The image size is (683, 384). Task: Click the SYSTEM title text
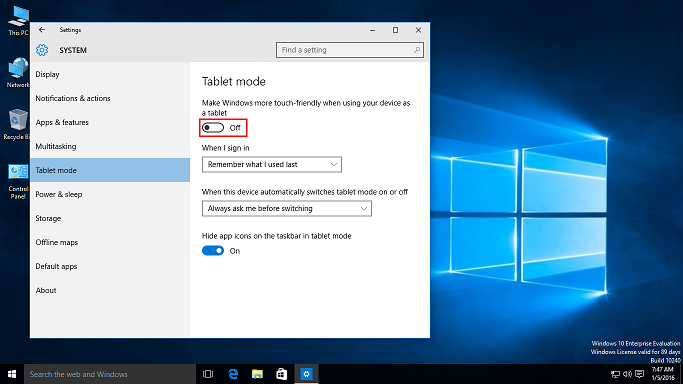tap(73, 51)
